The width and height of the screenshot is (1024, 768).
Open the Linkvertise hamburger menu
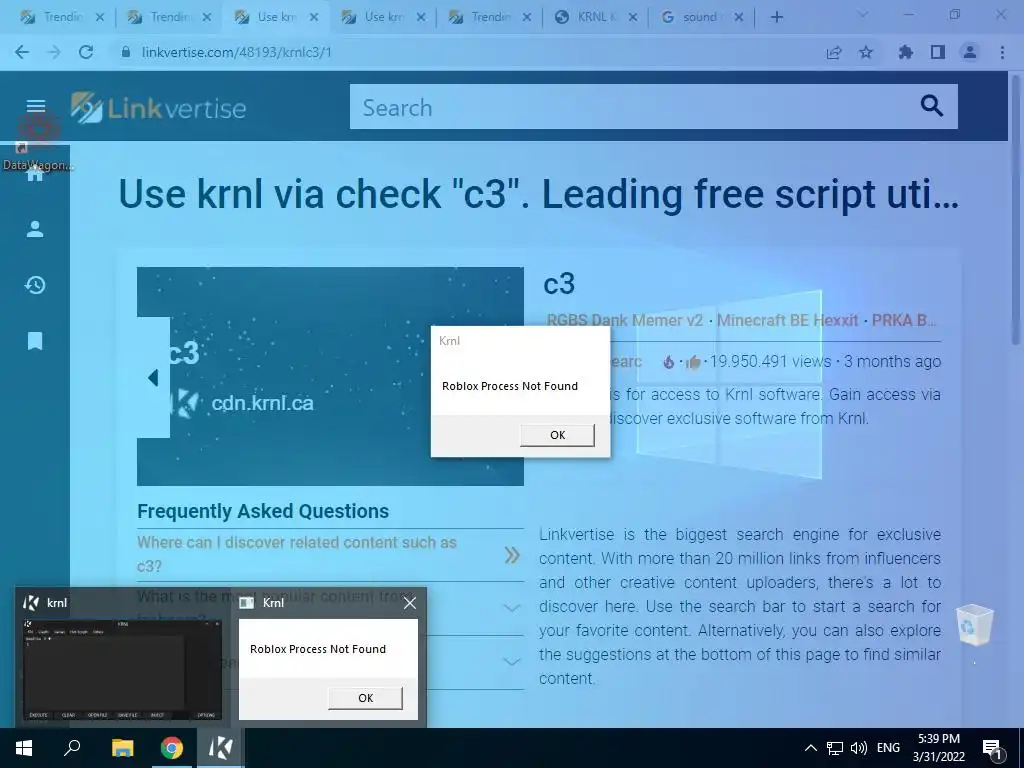pos(36,106)
